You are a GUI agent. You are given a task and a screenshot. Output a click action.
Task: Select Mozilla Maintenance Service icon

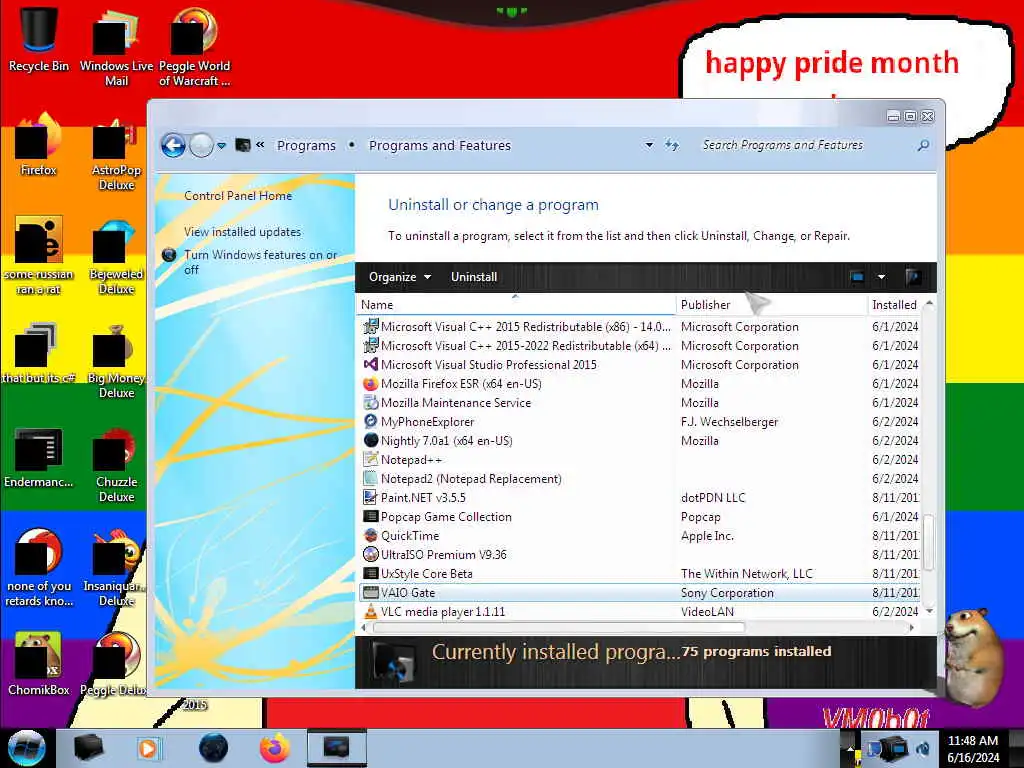tap(370, 402)
